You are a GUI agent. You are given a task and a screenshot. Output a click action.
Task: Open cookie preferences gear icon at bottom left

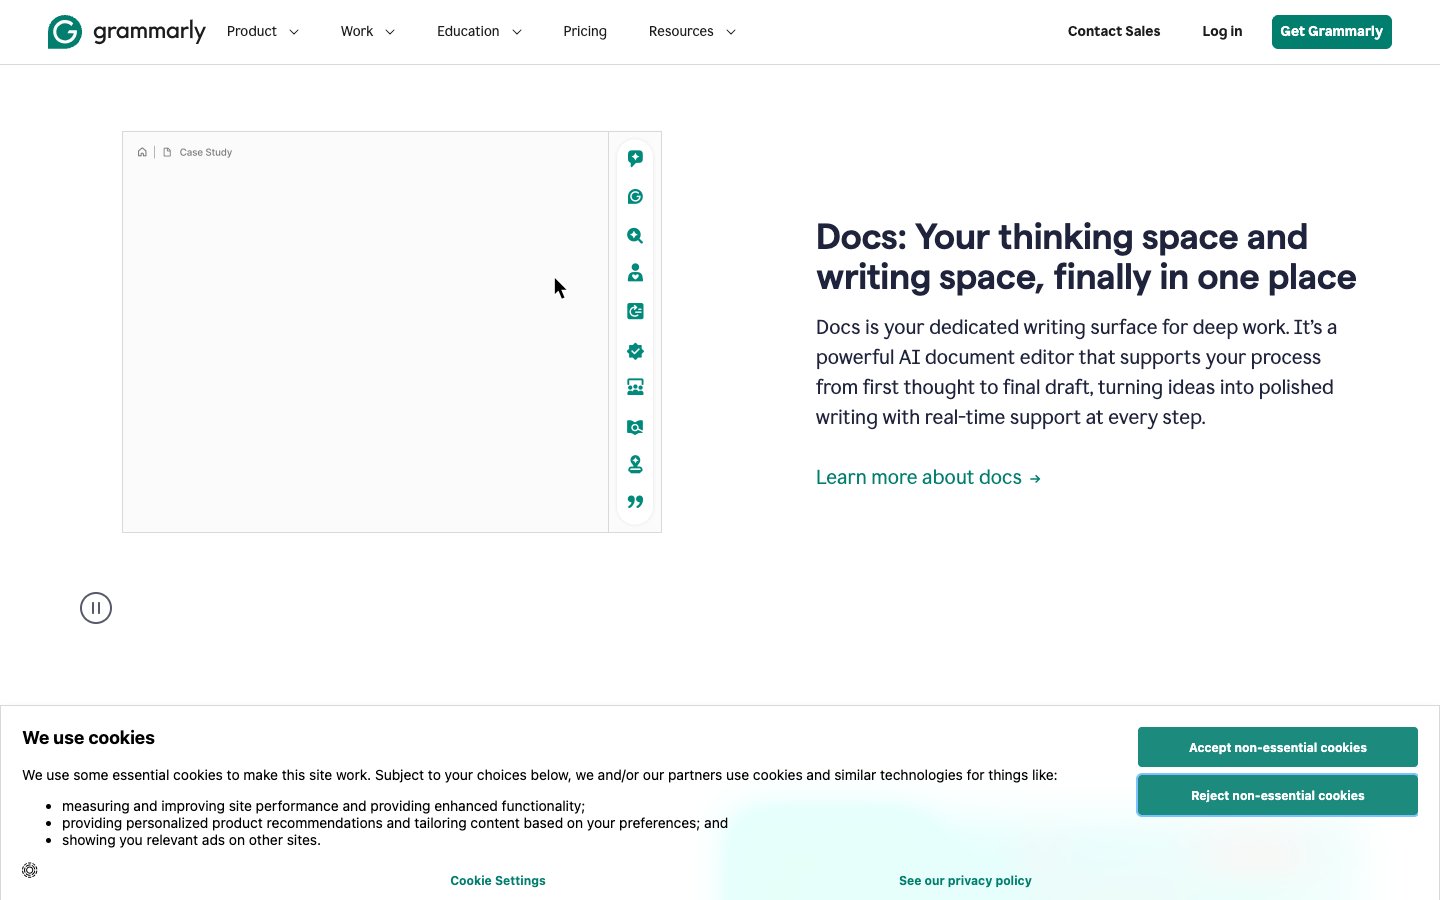tap(30, 870)
